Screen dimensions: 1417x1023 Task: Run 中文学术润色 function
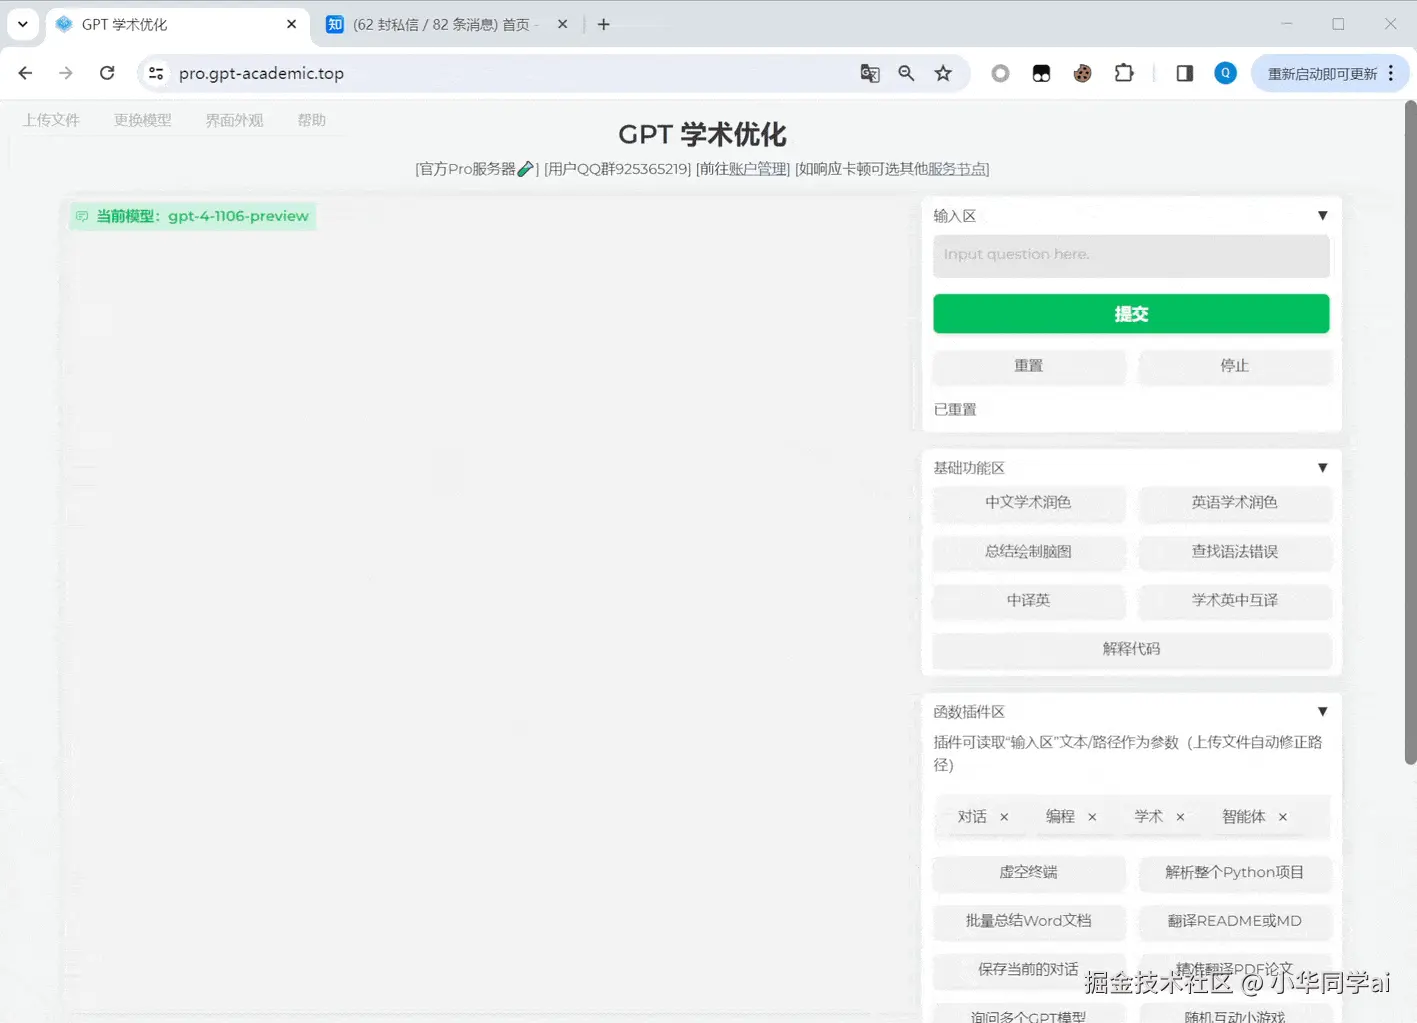[1028, 502]
